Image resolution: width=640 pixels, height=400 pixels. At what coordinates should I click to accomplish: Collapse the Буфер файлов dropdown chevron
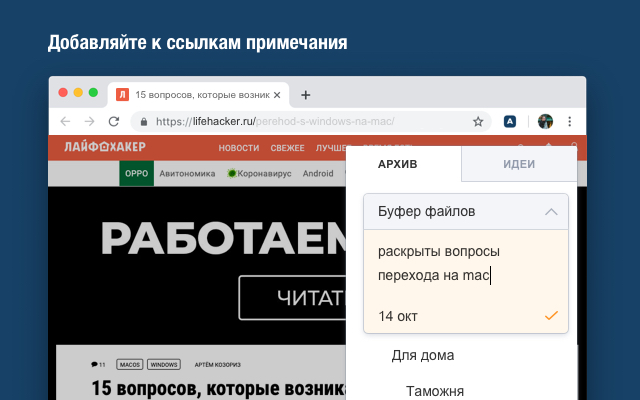tap(551, 211)
